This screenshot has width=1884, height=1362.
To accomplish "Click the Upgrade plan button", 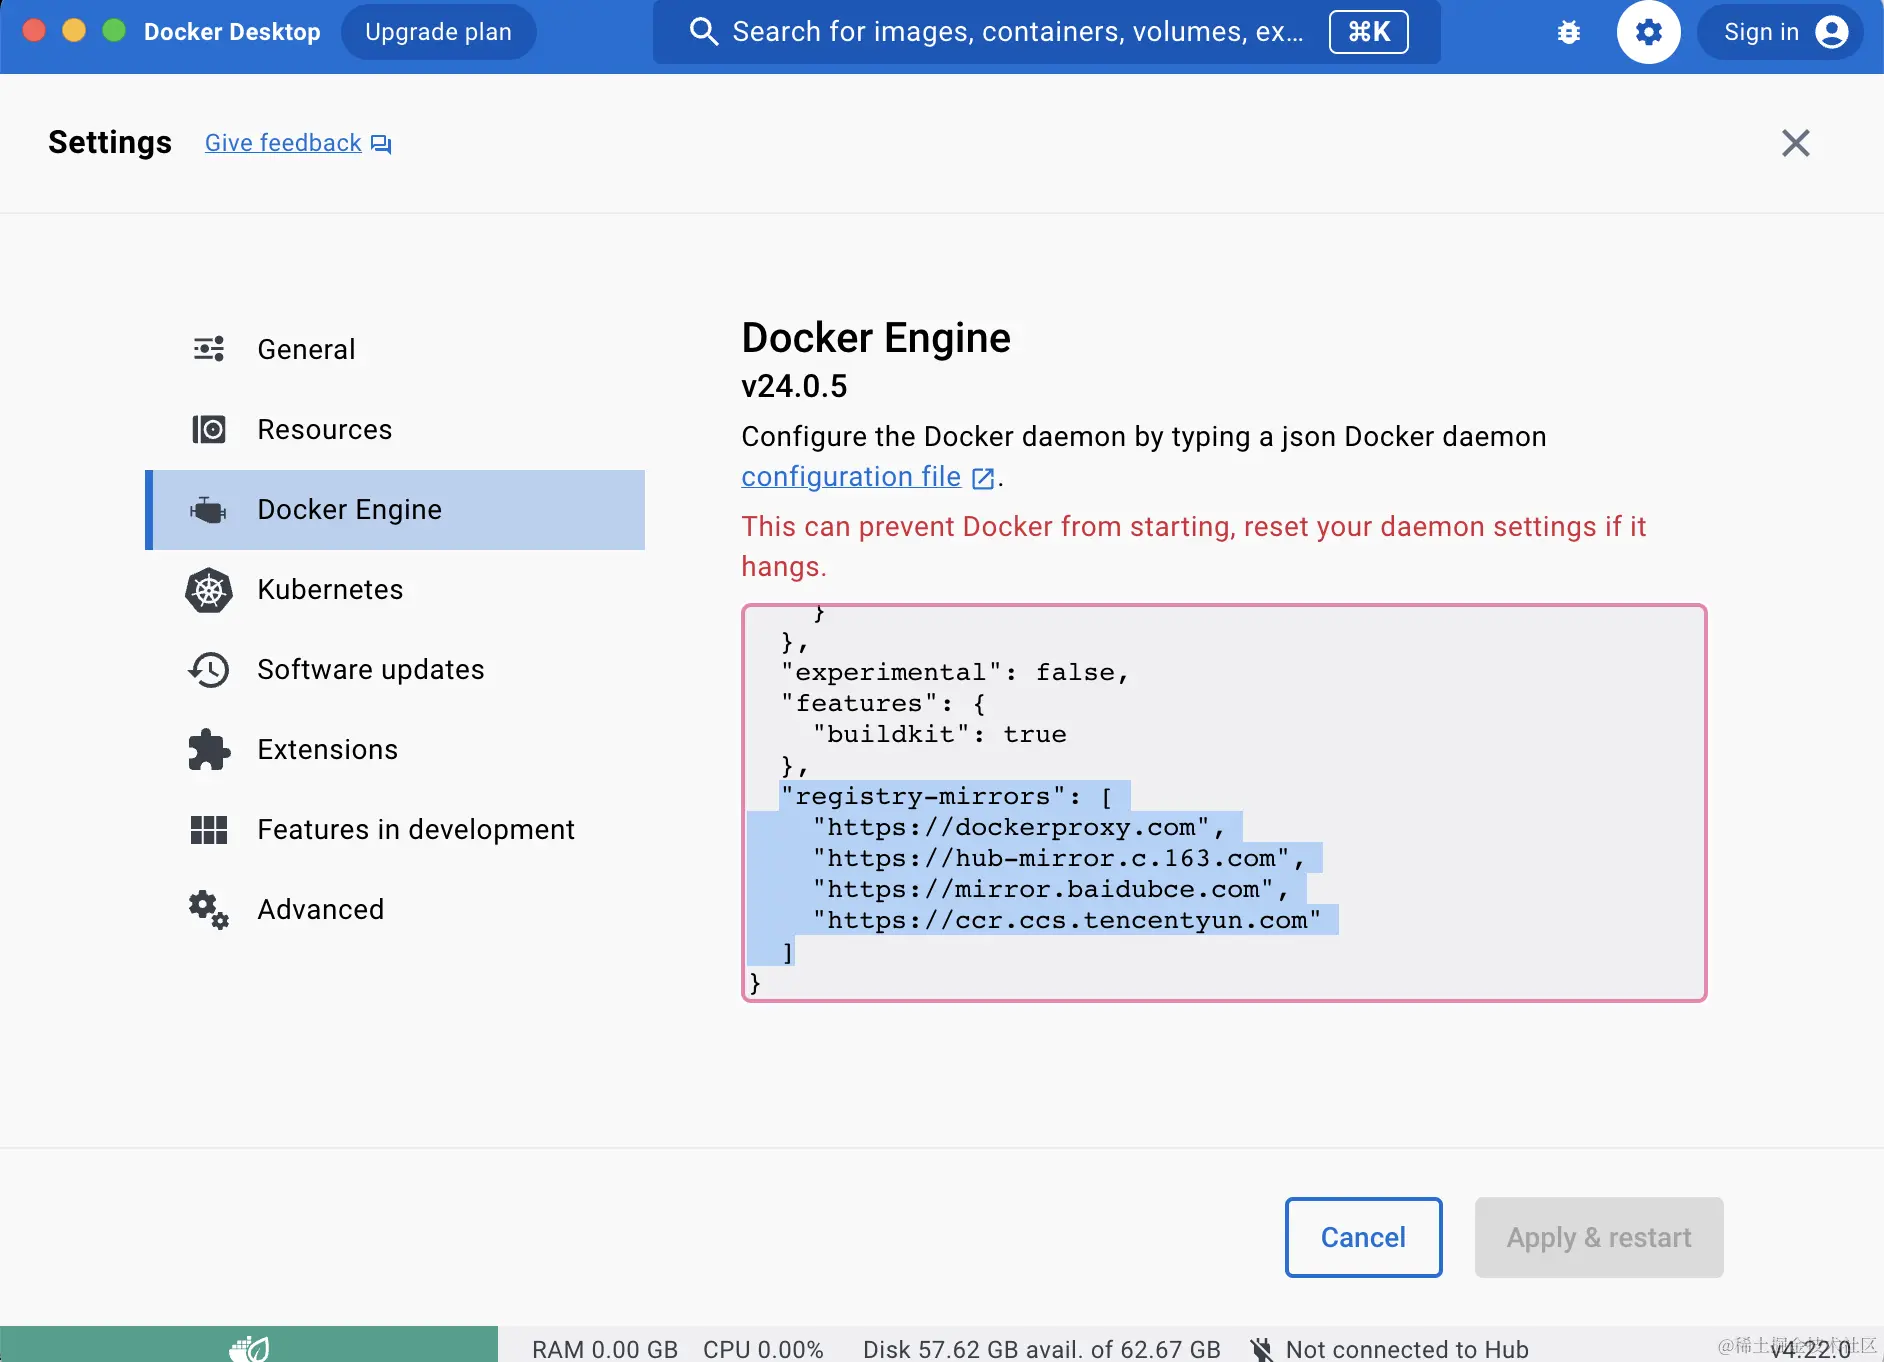I will [x=438, y=33].
